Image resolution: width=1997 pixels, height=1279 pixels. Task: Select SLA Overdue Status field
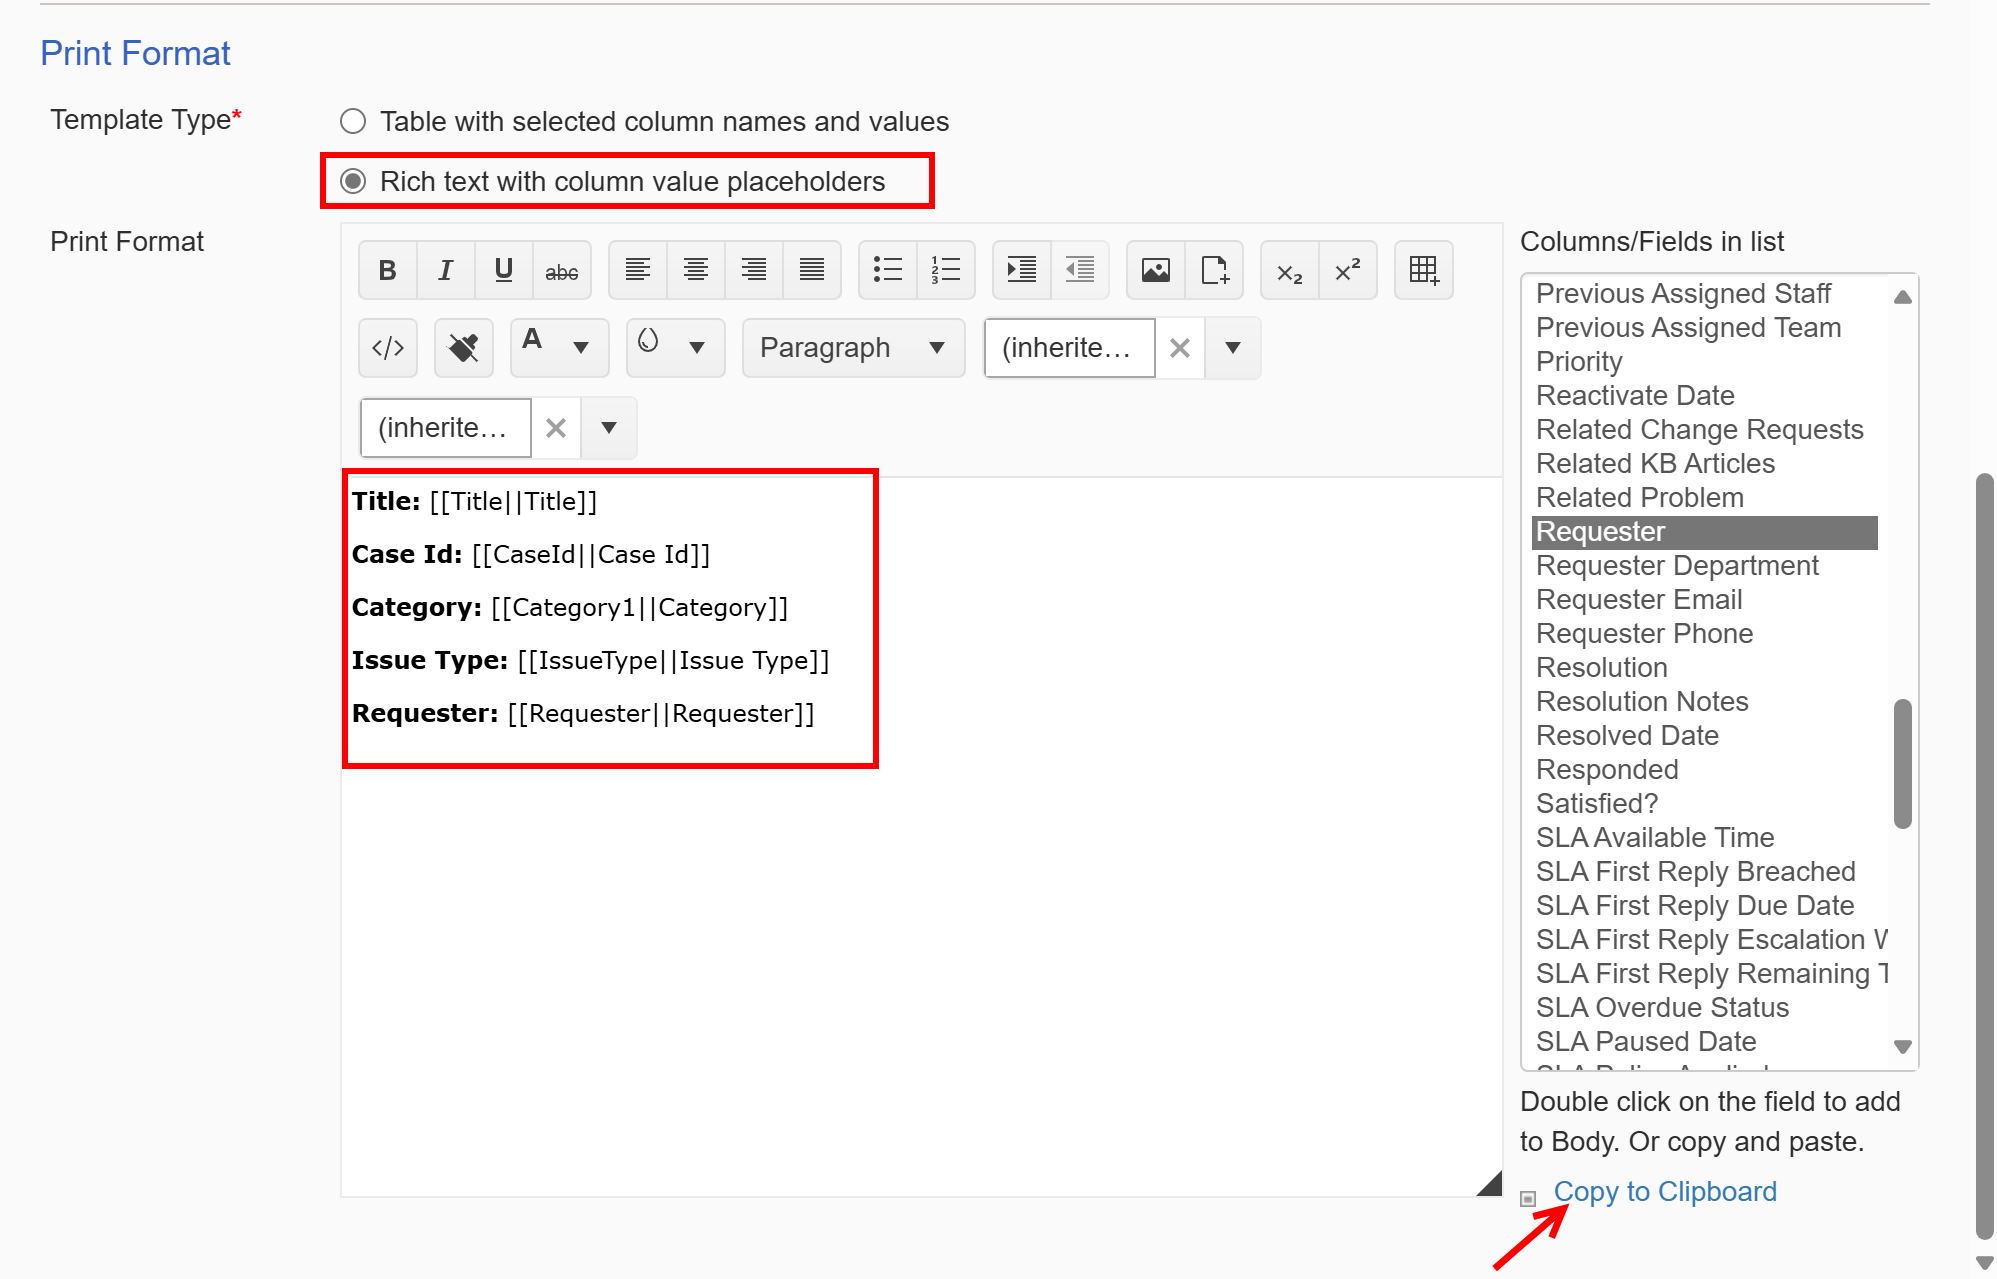(x=1705, y=1008)
